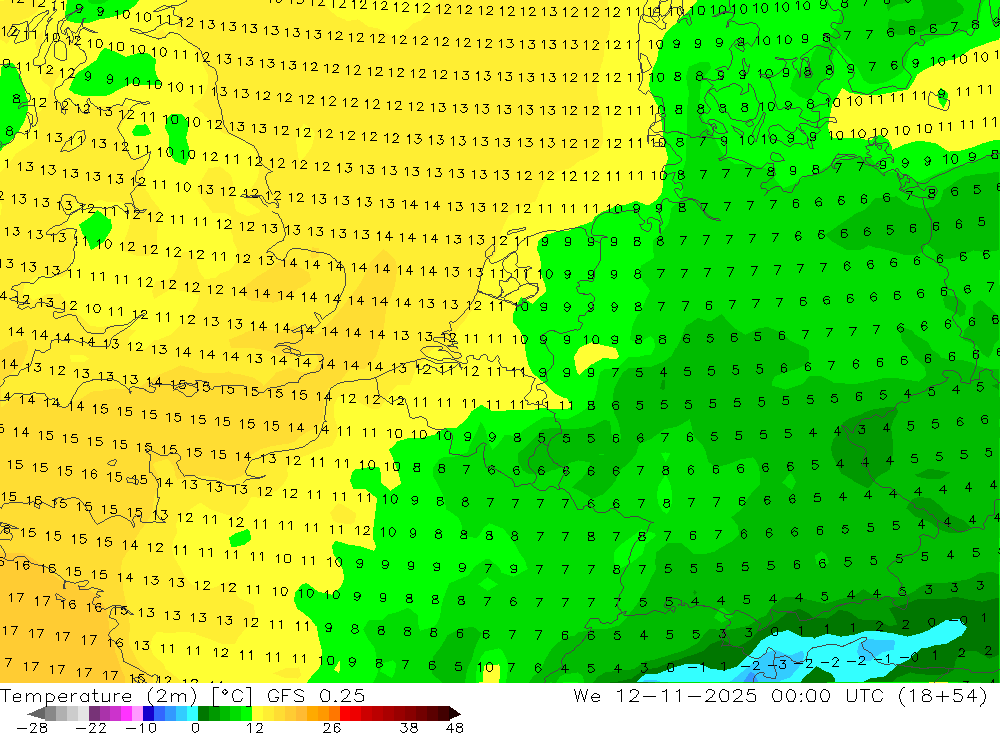Screen dimensions: 1000x733
Task: Click the 'GFS 0.25' model label
Action: [316, 696]
